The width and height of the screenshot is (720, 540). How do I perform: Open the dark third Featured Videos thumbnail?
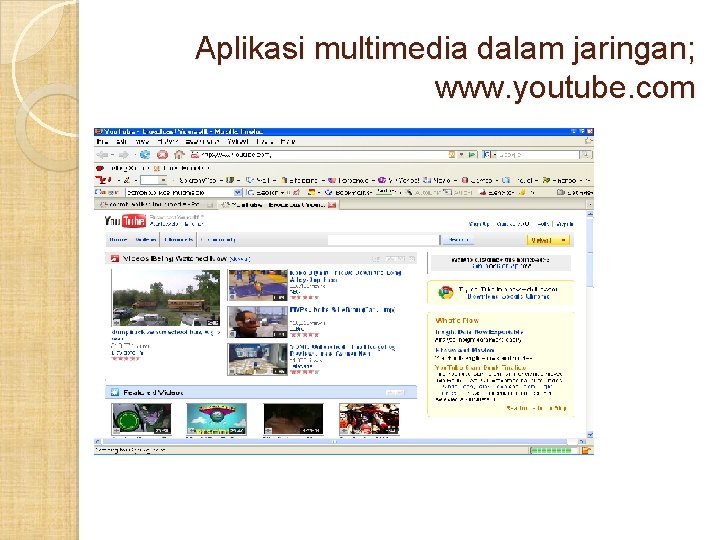click(x=293, y=419)
